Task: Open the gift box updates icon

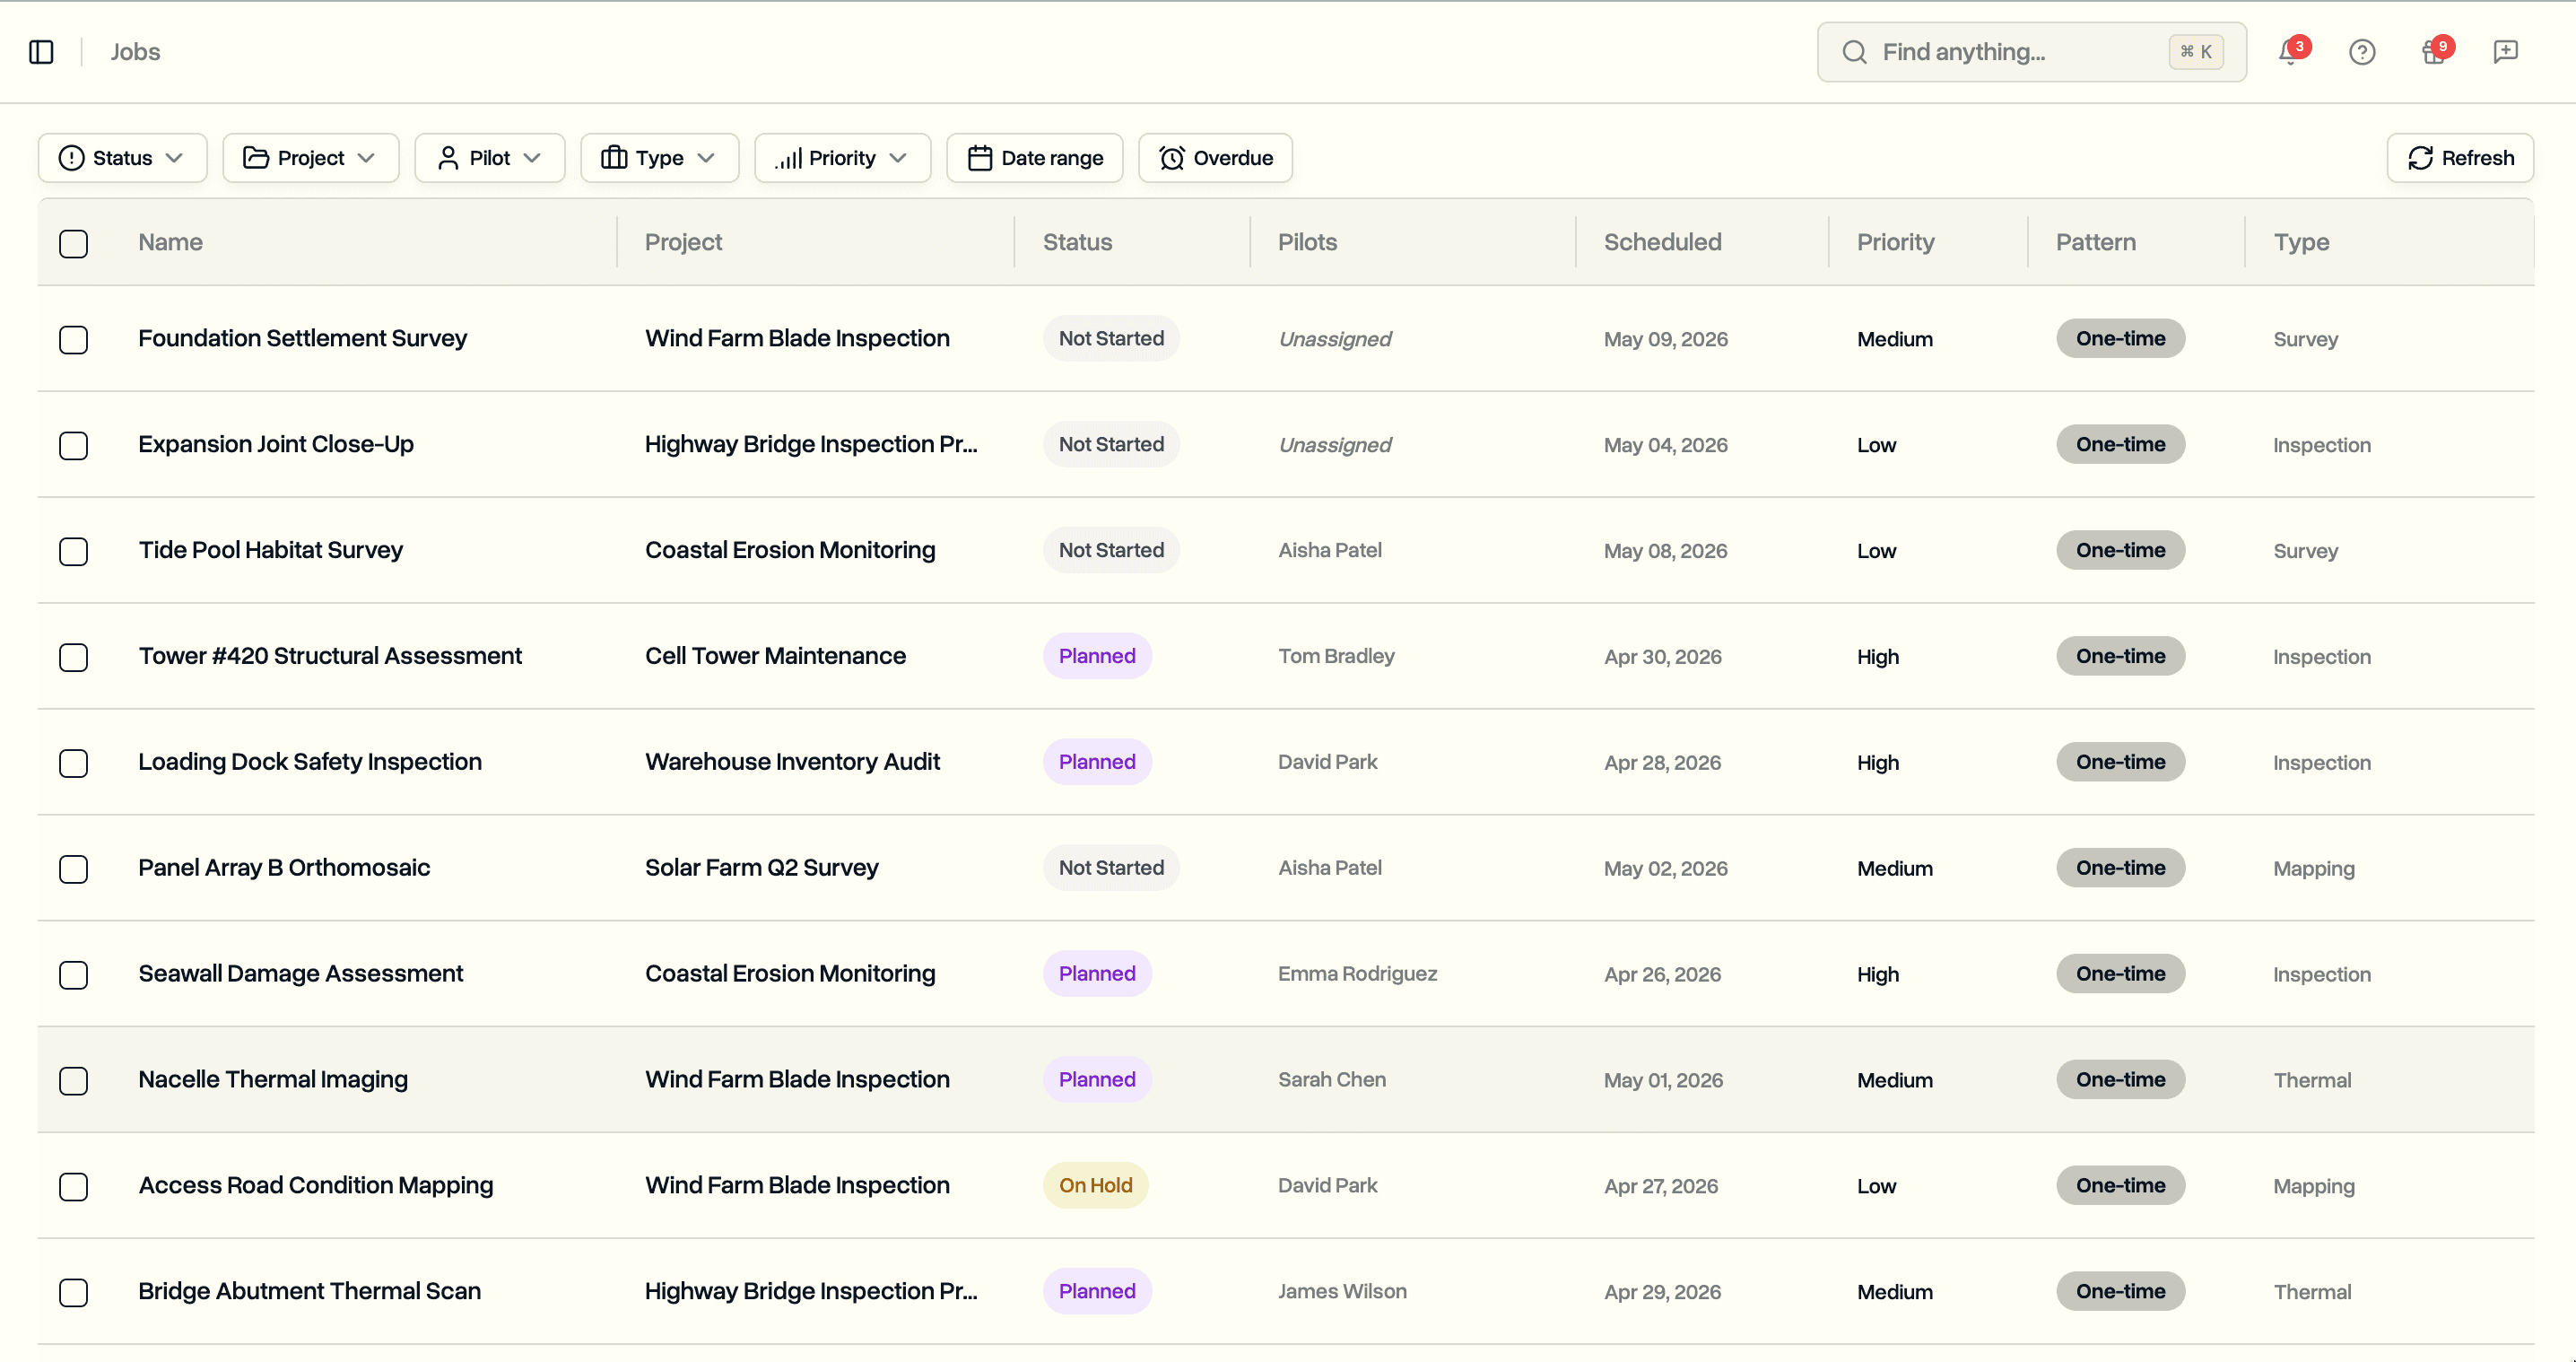Action: click(2433, 52)
